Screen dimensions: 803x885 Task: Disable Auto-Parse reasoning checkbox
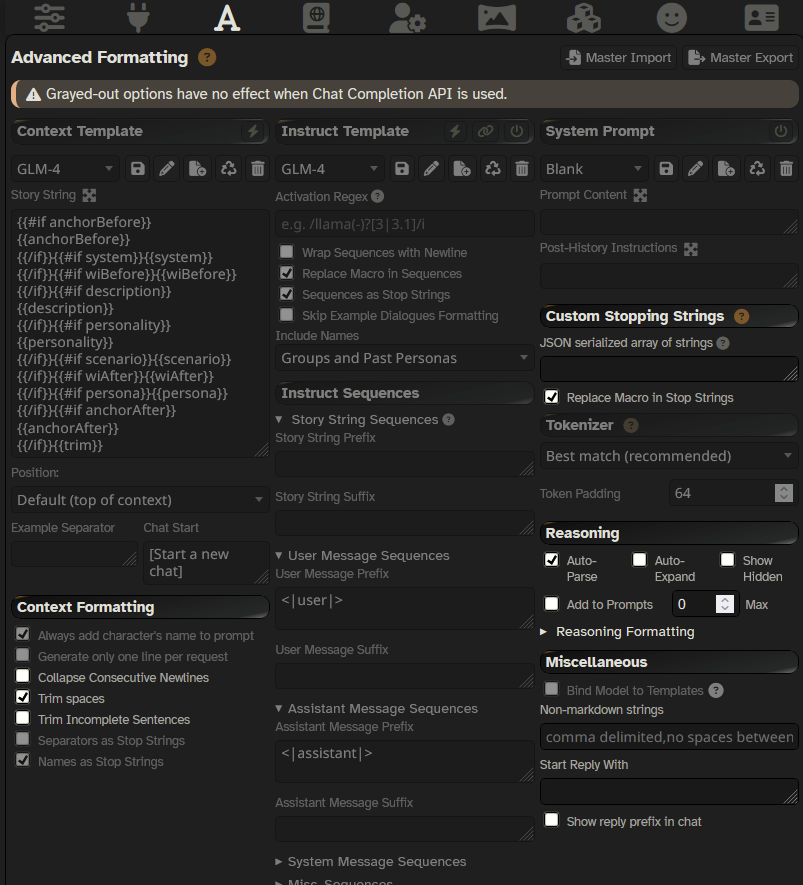point(551,560)
